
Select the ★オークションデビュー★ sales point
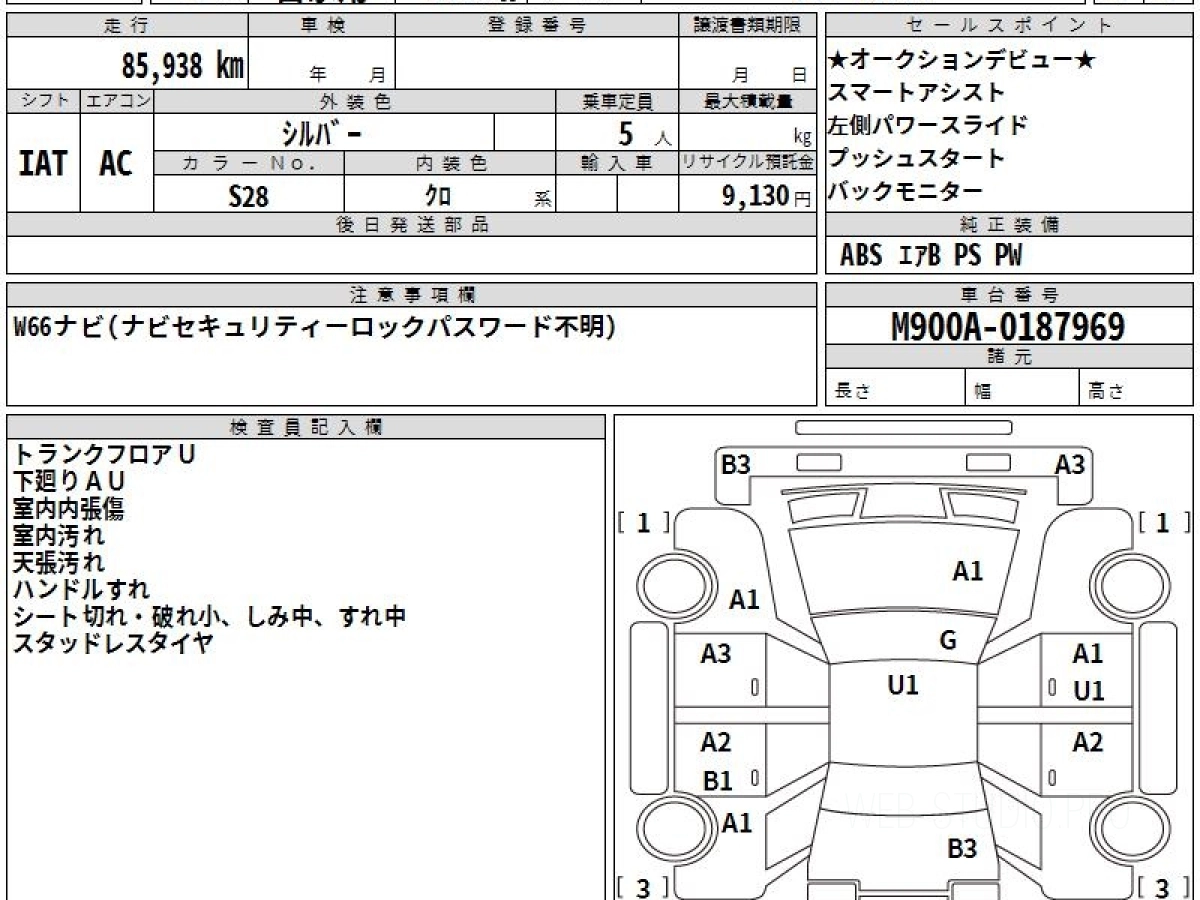[x=962, y=60]
